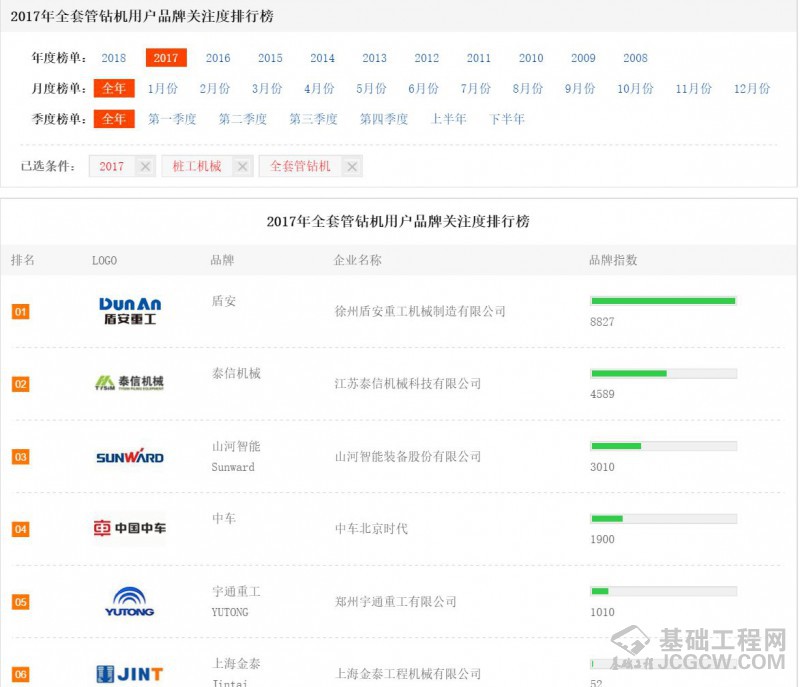Image resolution: width=800 pixels, height=687 pixels.
Task: Remove the 桩工机械 filter tag
Action: 242,167
